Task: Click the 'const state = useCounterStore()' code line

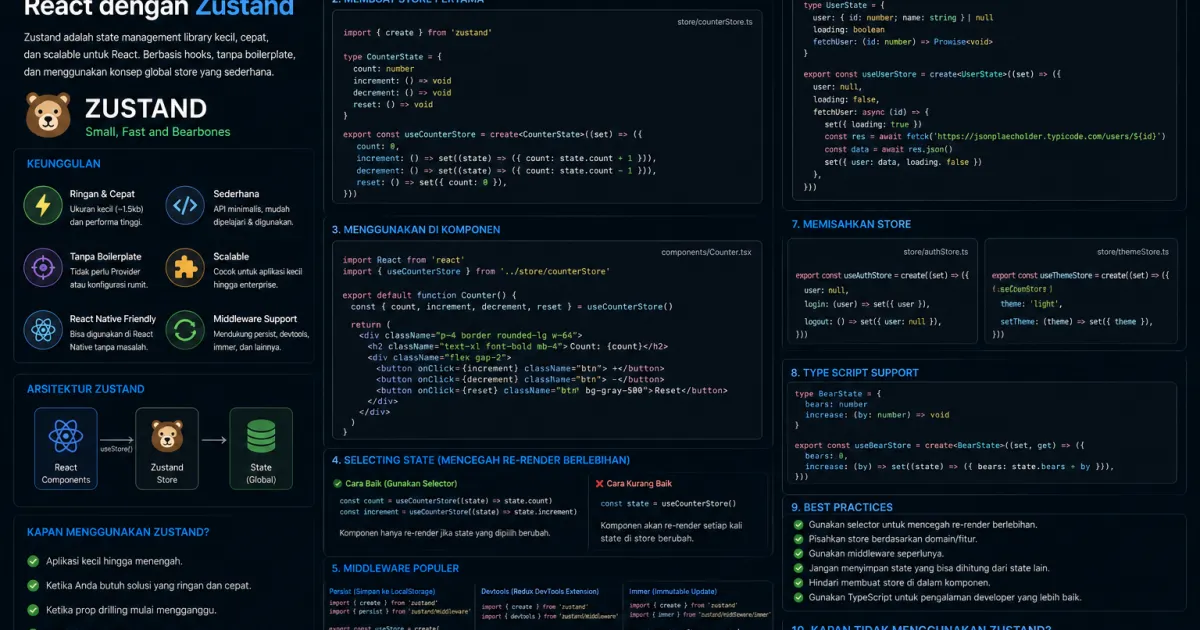Action: tap(668, 503)
